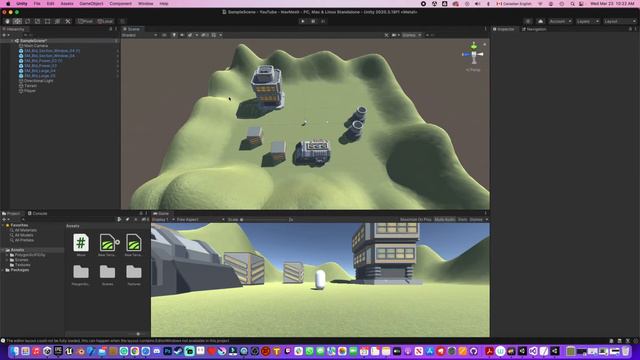Toggle Pivot/Center handle position
The image size is (640, 360).
click(x=85, y=21)
